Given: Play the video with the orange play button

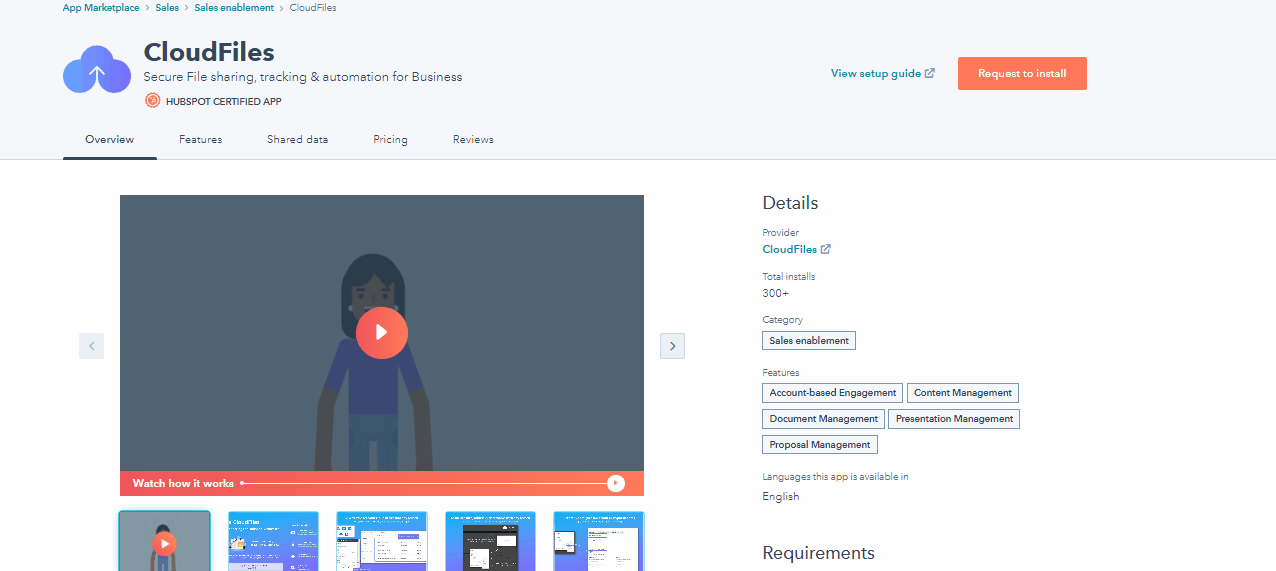Looking at the screenshot, I should 381,332.
